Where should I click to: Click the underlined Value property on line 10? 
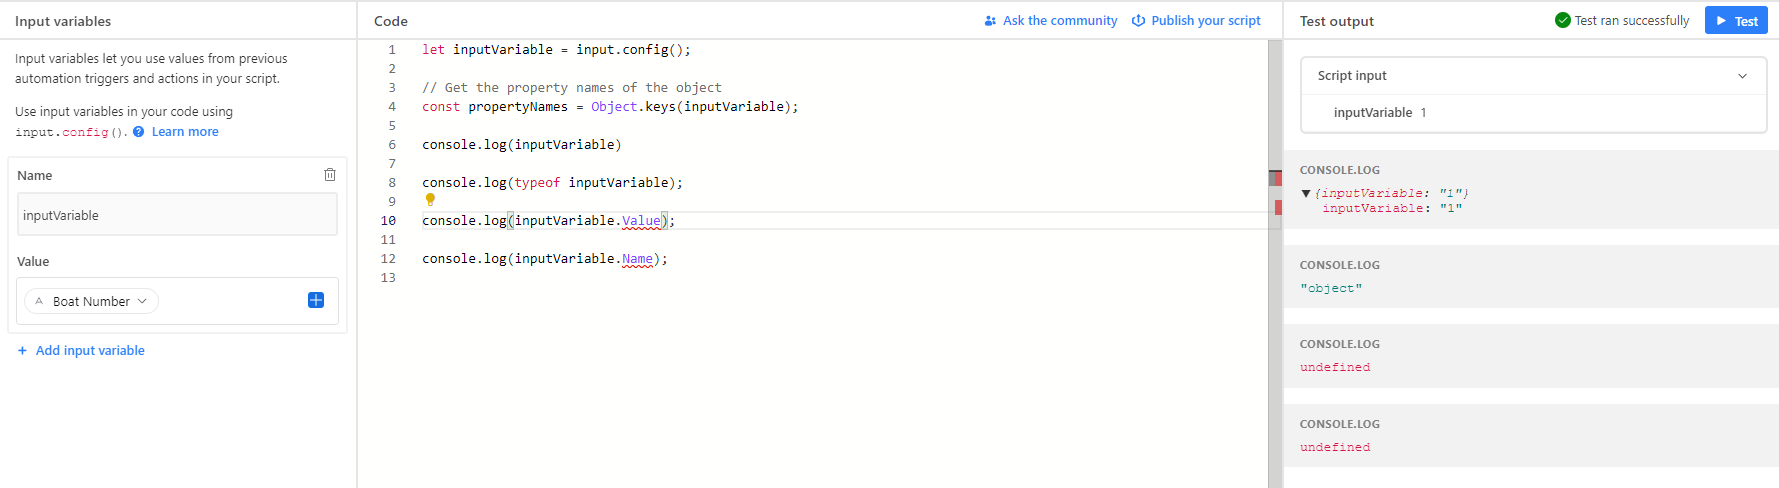pyautogui.click(x=641, y=221)
